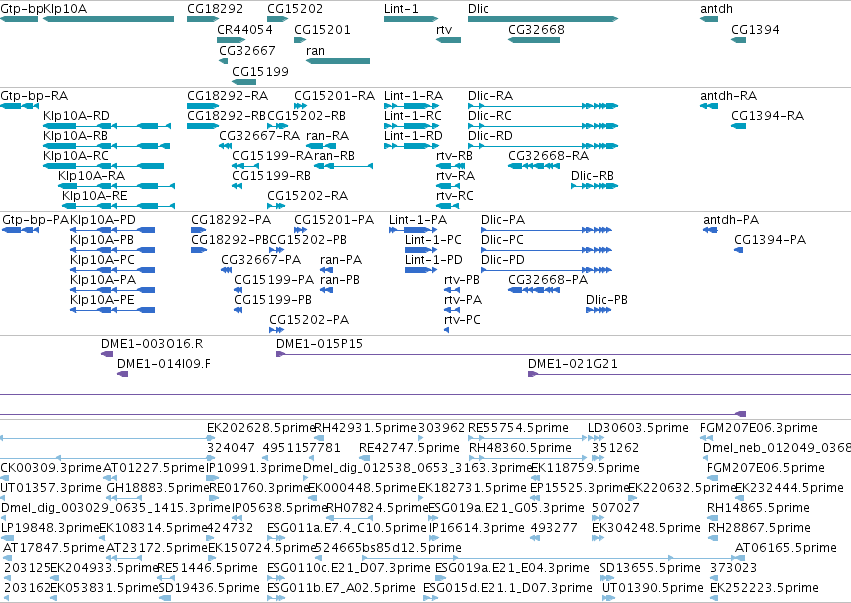The width and height of the screenshot is (851, 603).
Task: Open the Dlic-PC protein label
Action: coord(503,240)
